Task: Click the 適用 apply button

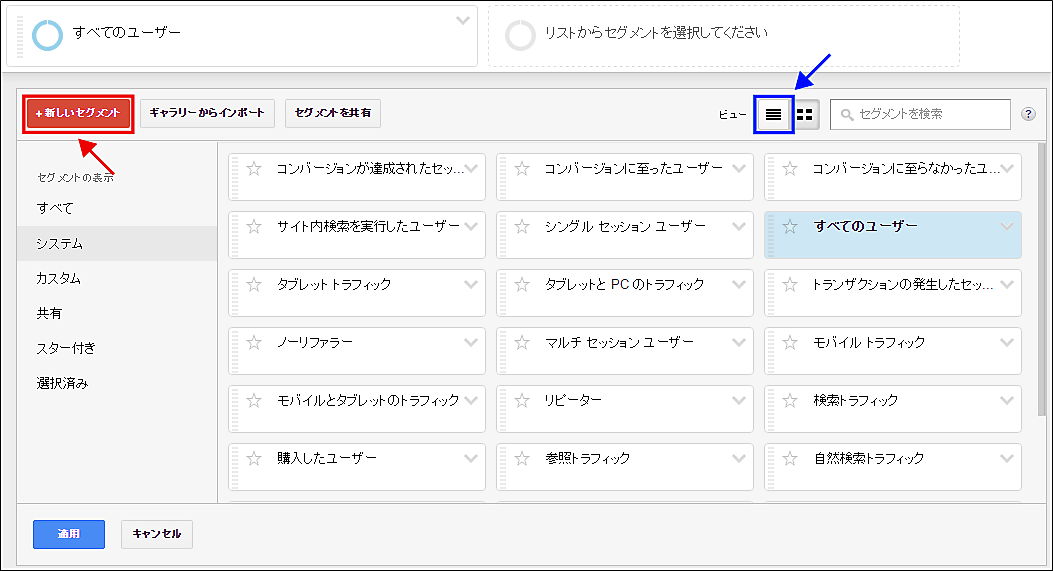Action: [x=68, y=534]
